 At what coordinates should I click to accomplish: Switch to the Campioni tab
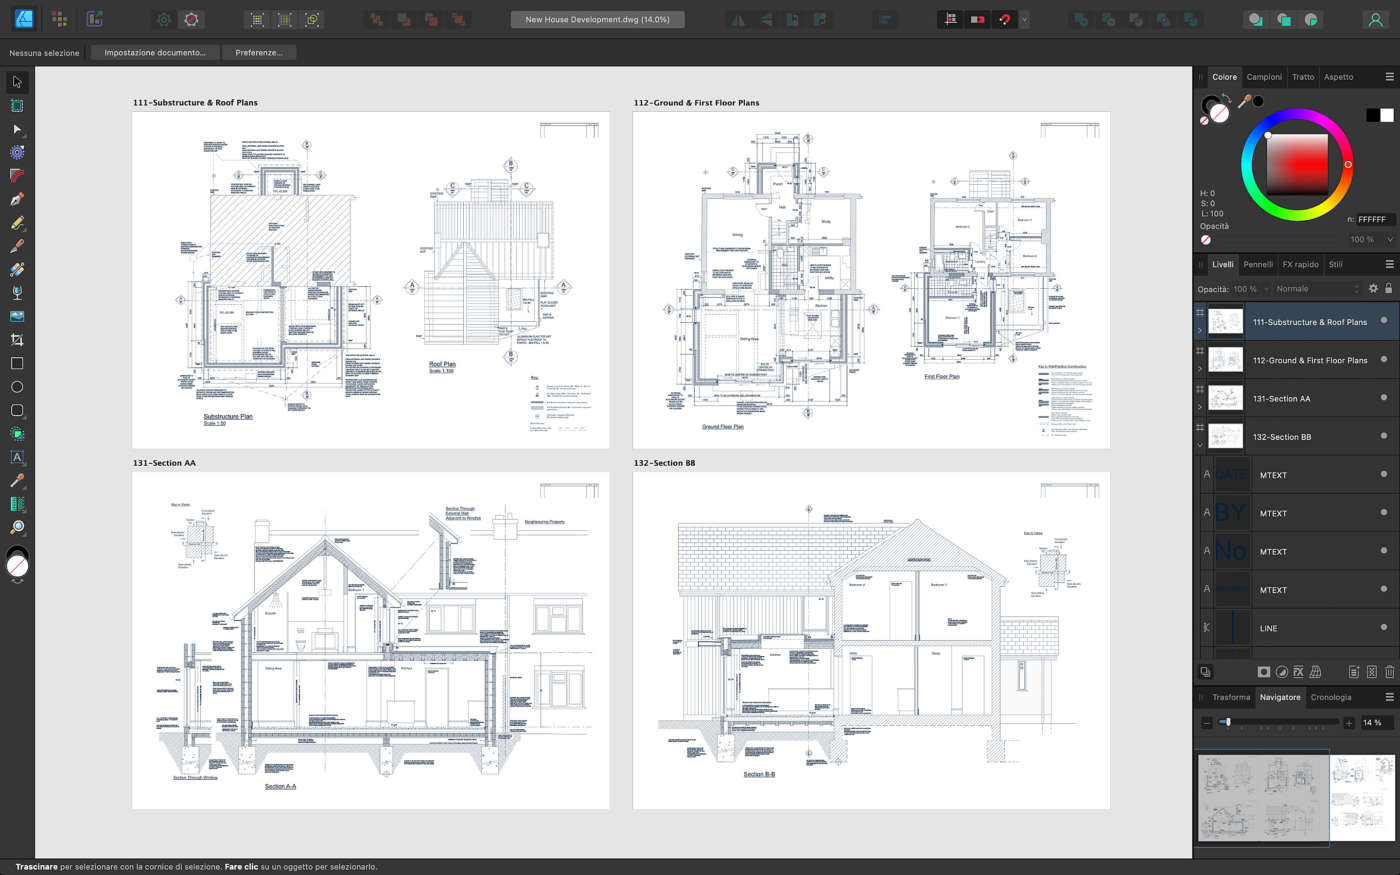[1263, 76]
